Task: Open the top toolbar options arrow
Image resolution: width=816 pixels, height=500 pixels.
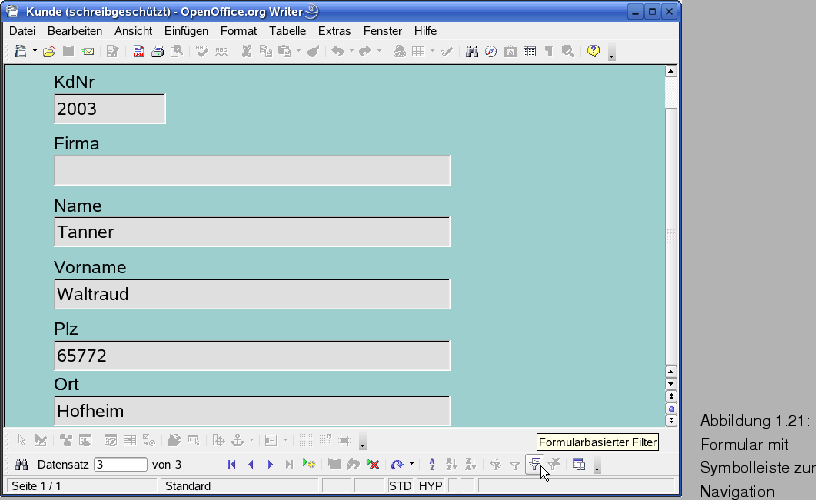Action: coord(611,54)
